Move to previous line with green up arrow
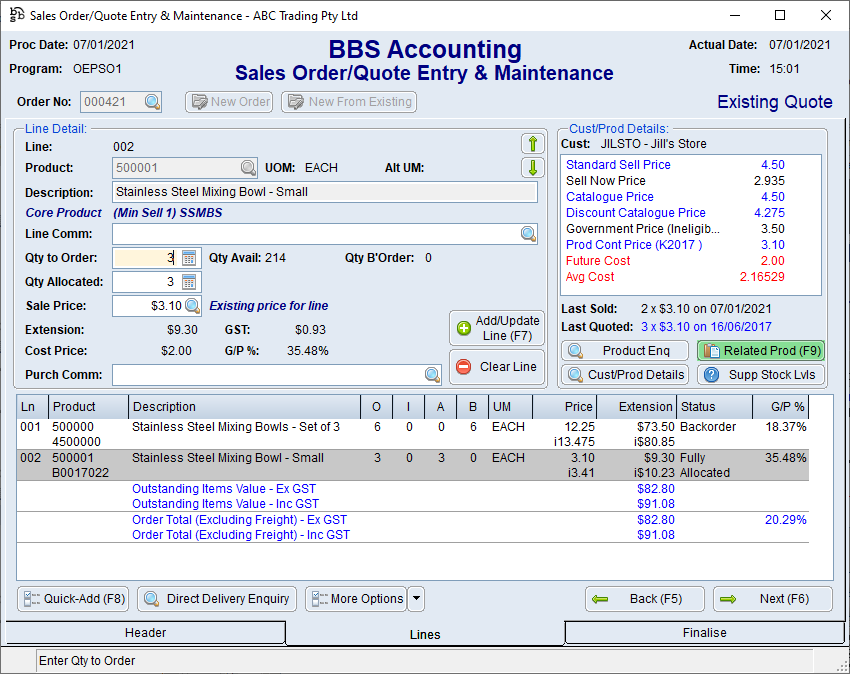This screenshot has height=674, width=850. pyautogui.click(x=532, y=145)
